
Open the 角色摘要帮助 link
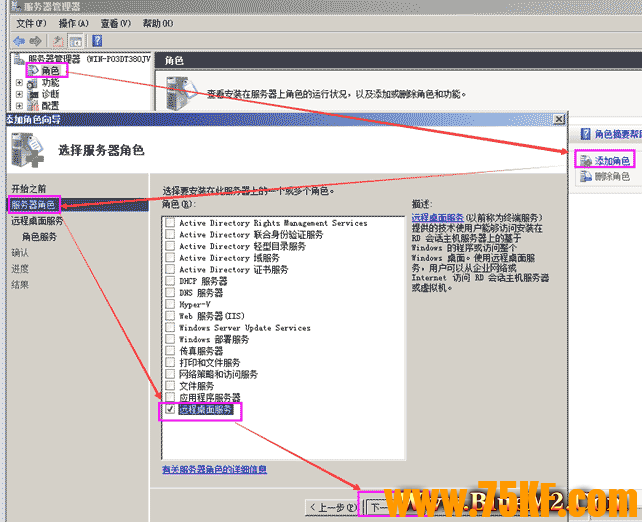click(x=618, y=134)
